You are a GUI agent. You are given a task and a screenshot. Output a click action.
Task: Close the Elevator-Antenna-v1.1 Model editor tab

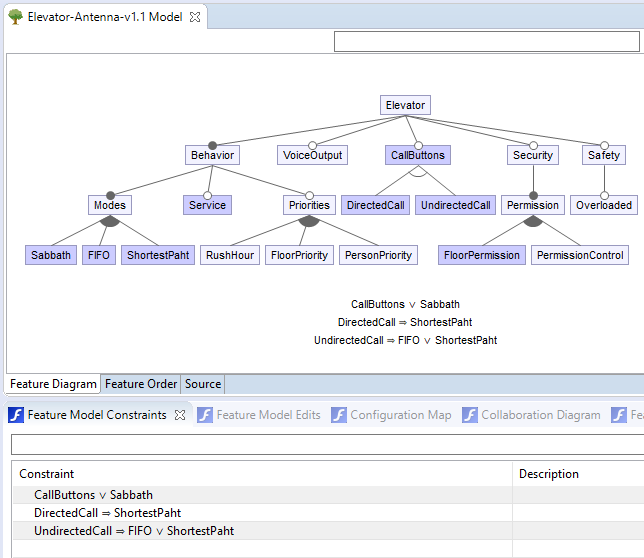click(195, 17)
